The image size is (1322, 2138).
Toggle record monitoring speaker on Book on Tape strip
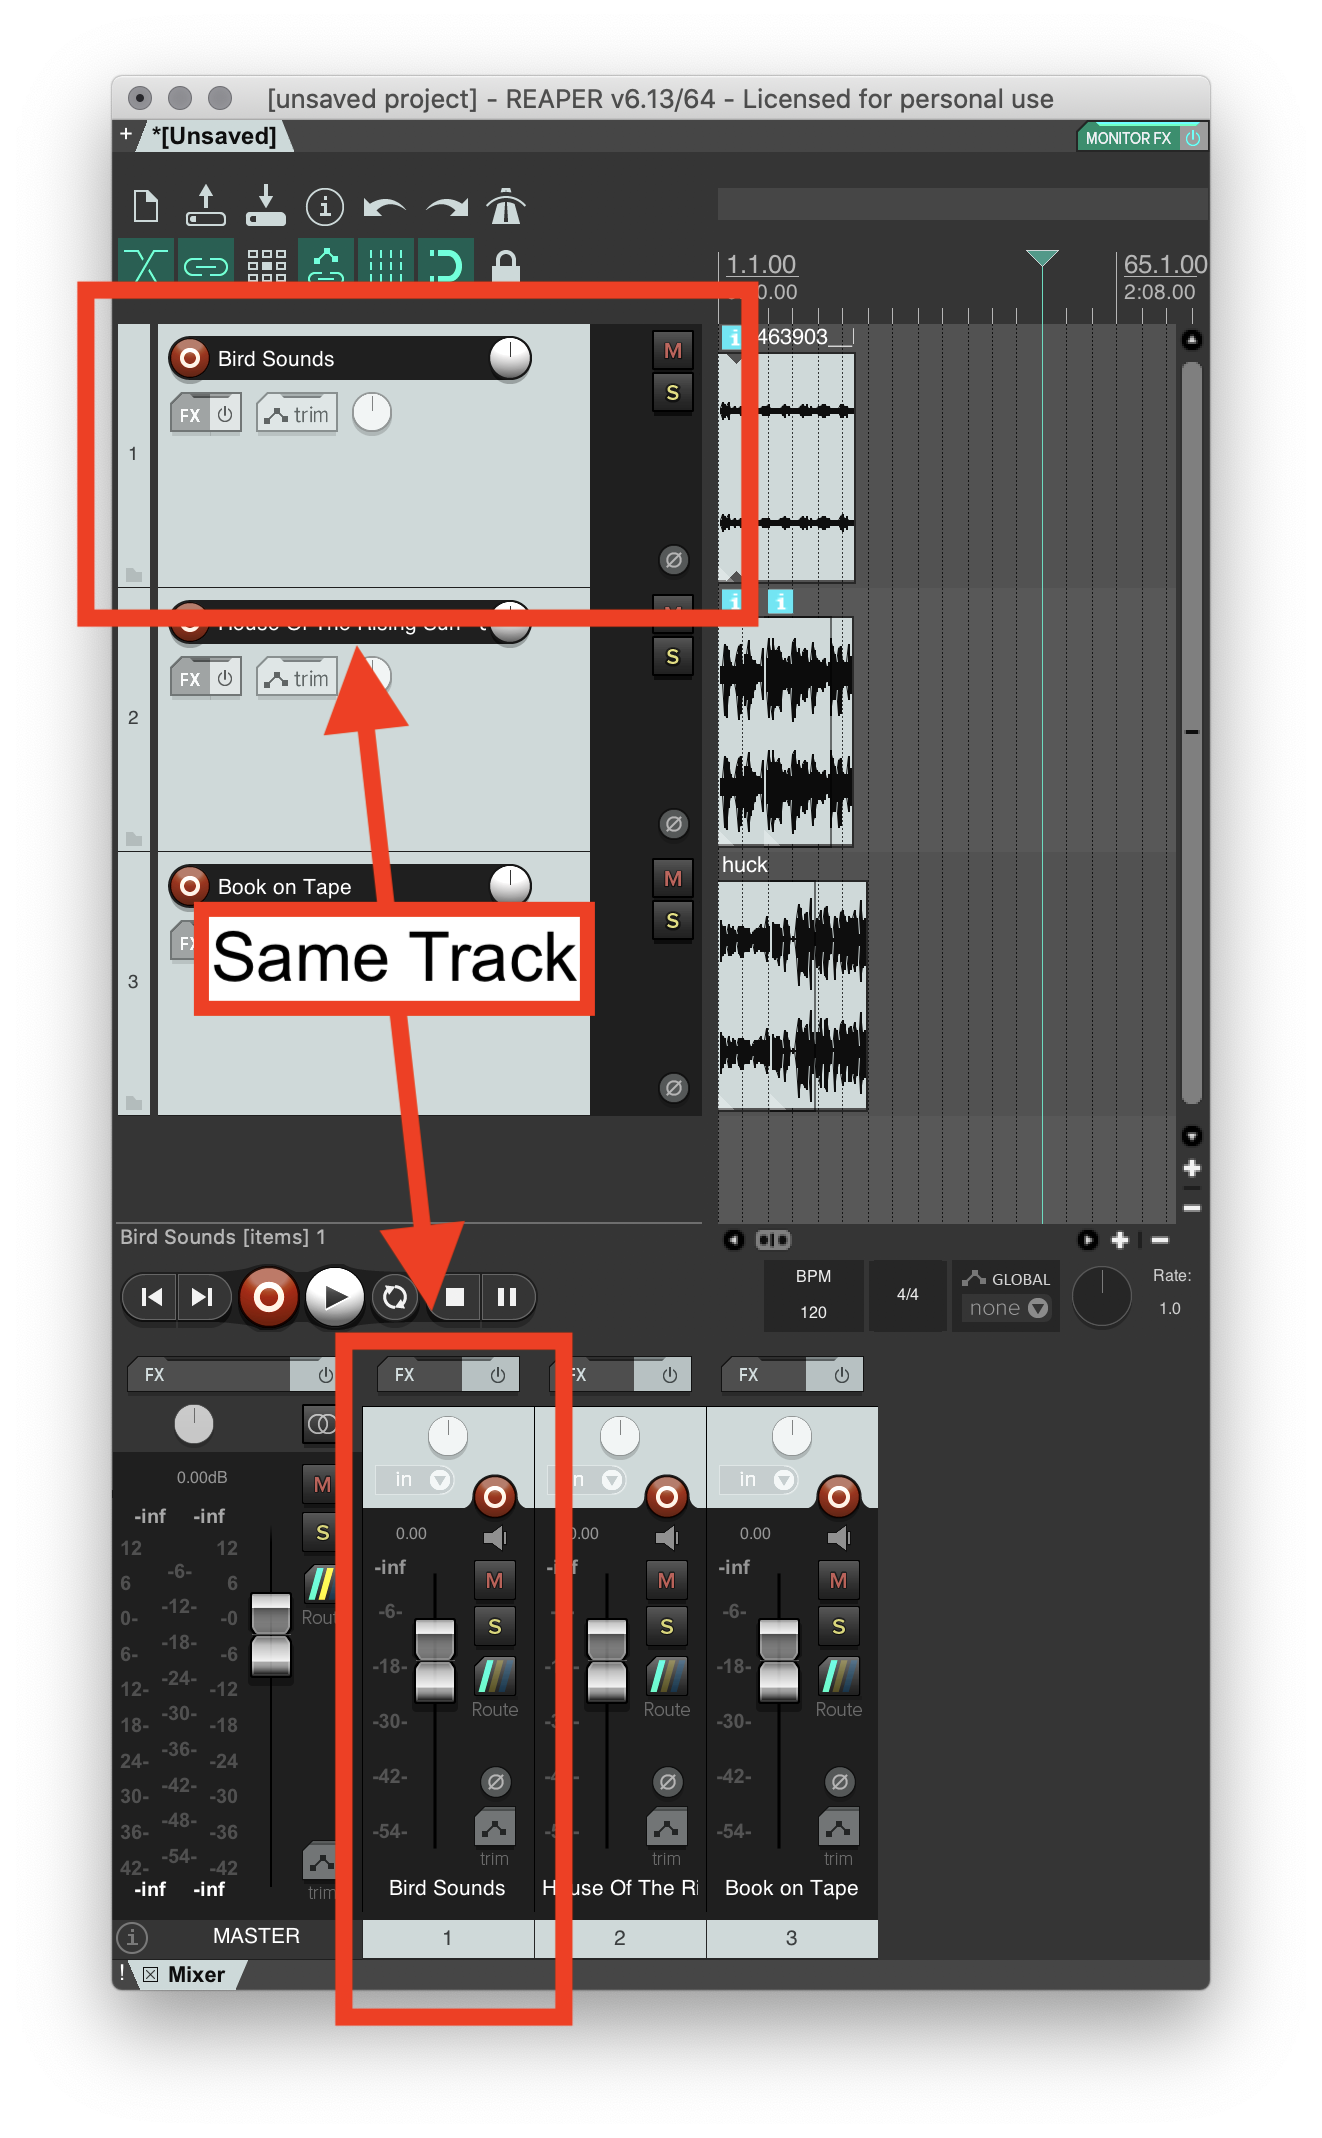839,1537
